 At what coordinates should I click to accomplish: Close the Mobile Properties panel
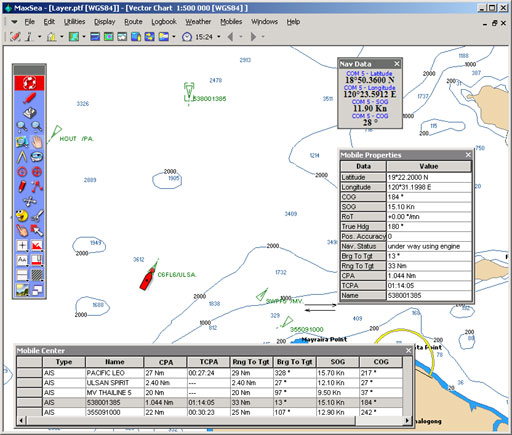468,155
